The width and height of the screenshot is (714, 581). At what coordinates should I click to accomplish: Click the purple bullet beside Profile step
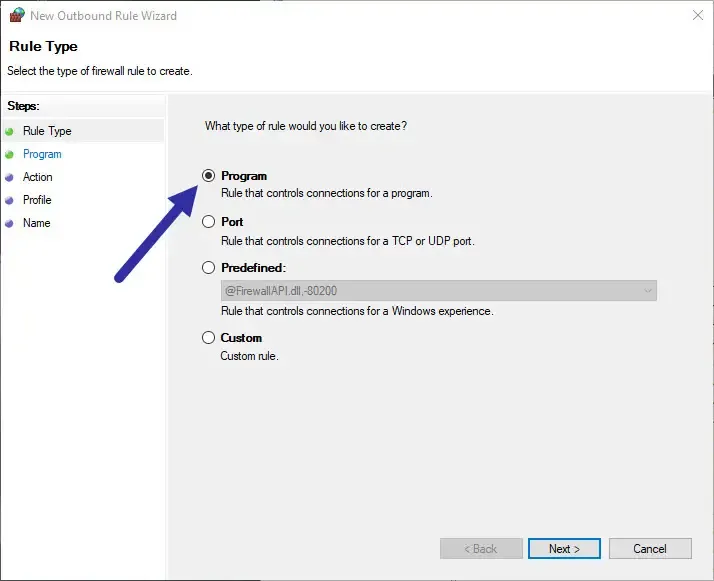coord(10,200)
